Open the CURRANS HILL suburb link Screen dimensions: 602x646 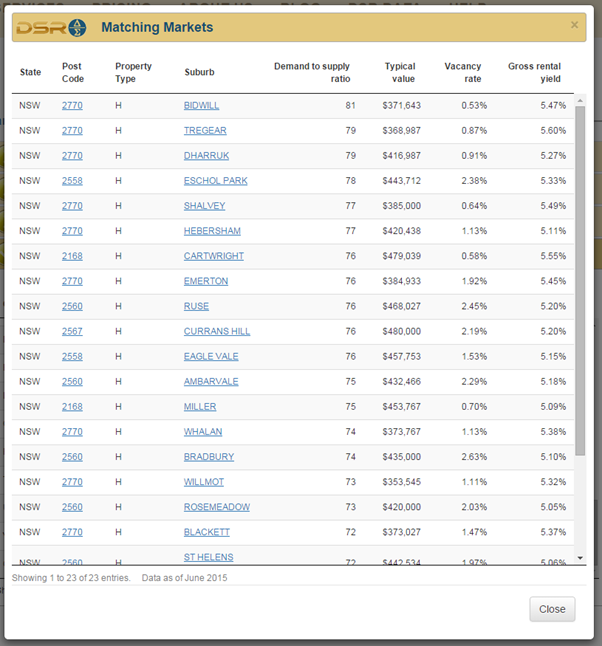click(216, 331)
